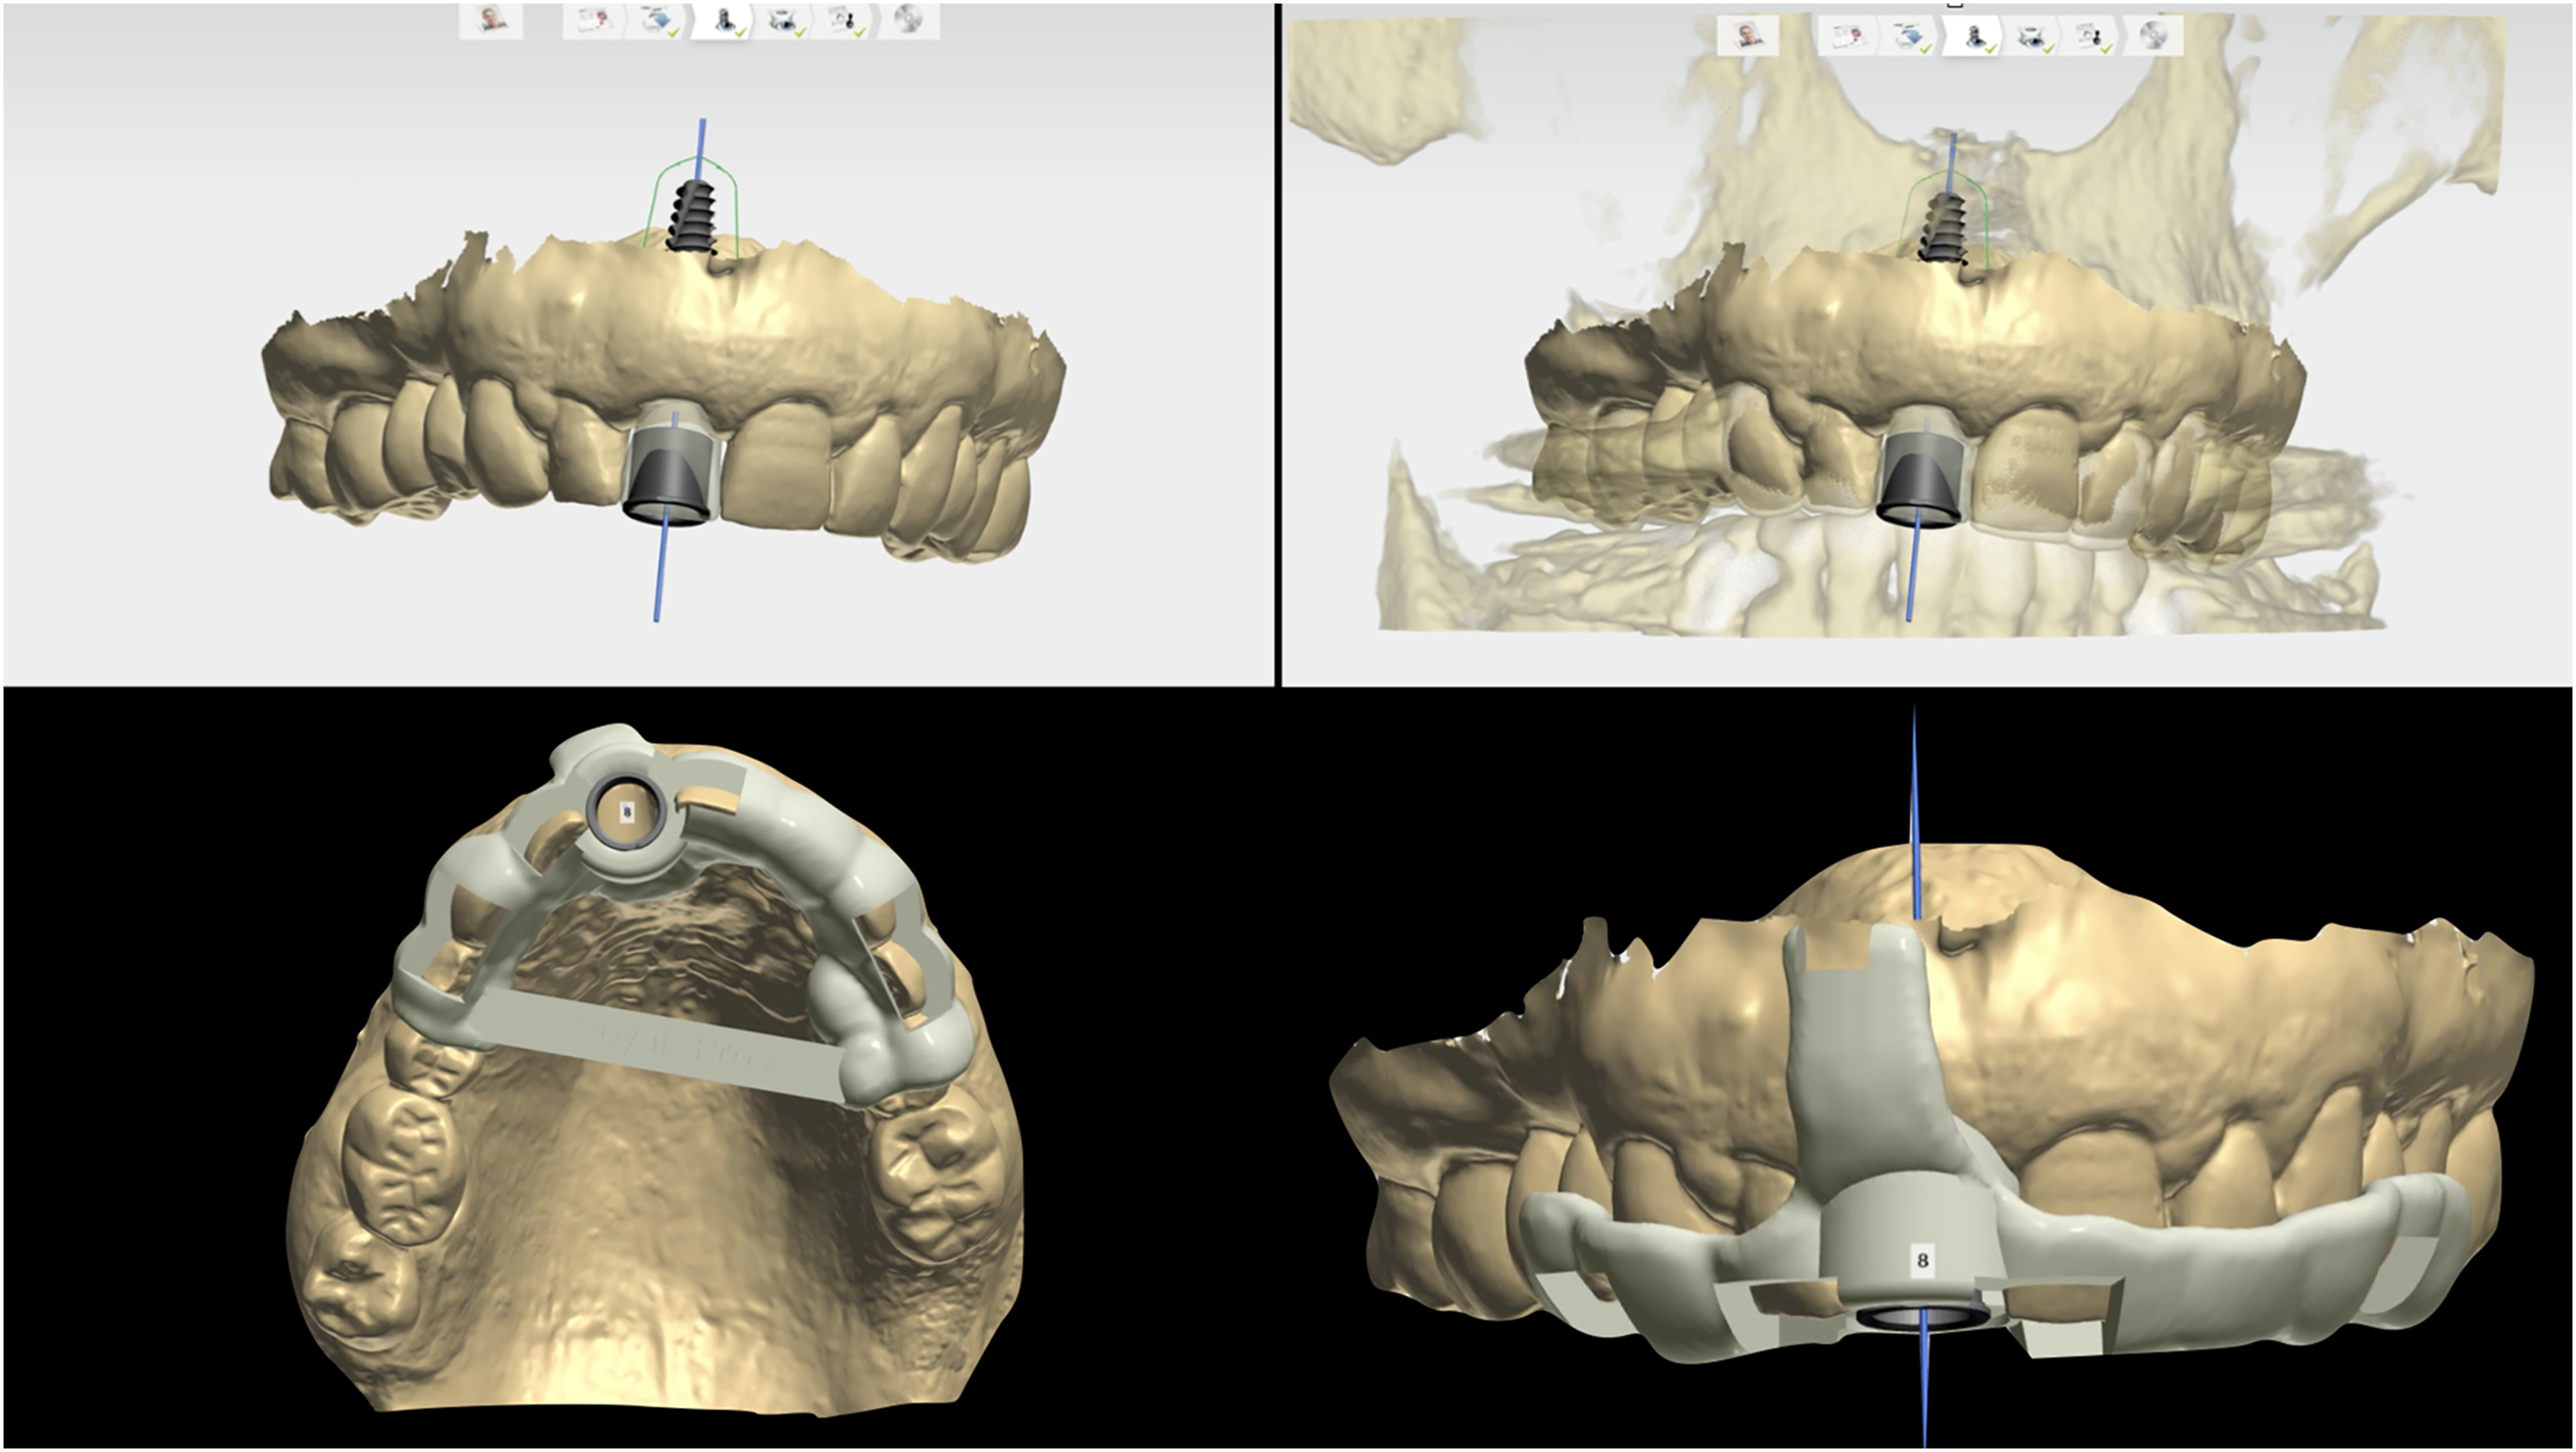Open patient photo step in CT bone overlay view
This screenshot has height=1452, width=2576.
point(1748,36)
